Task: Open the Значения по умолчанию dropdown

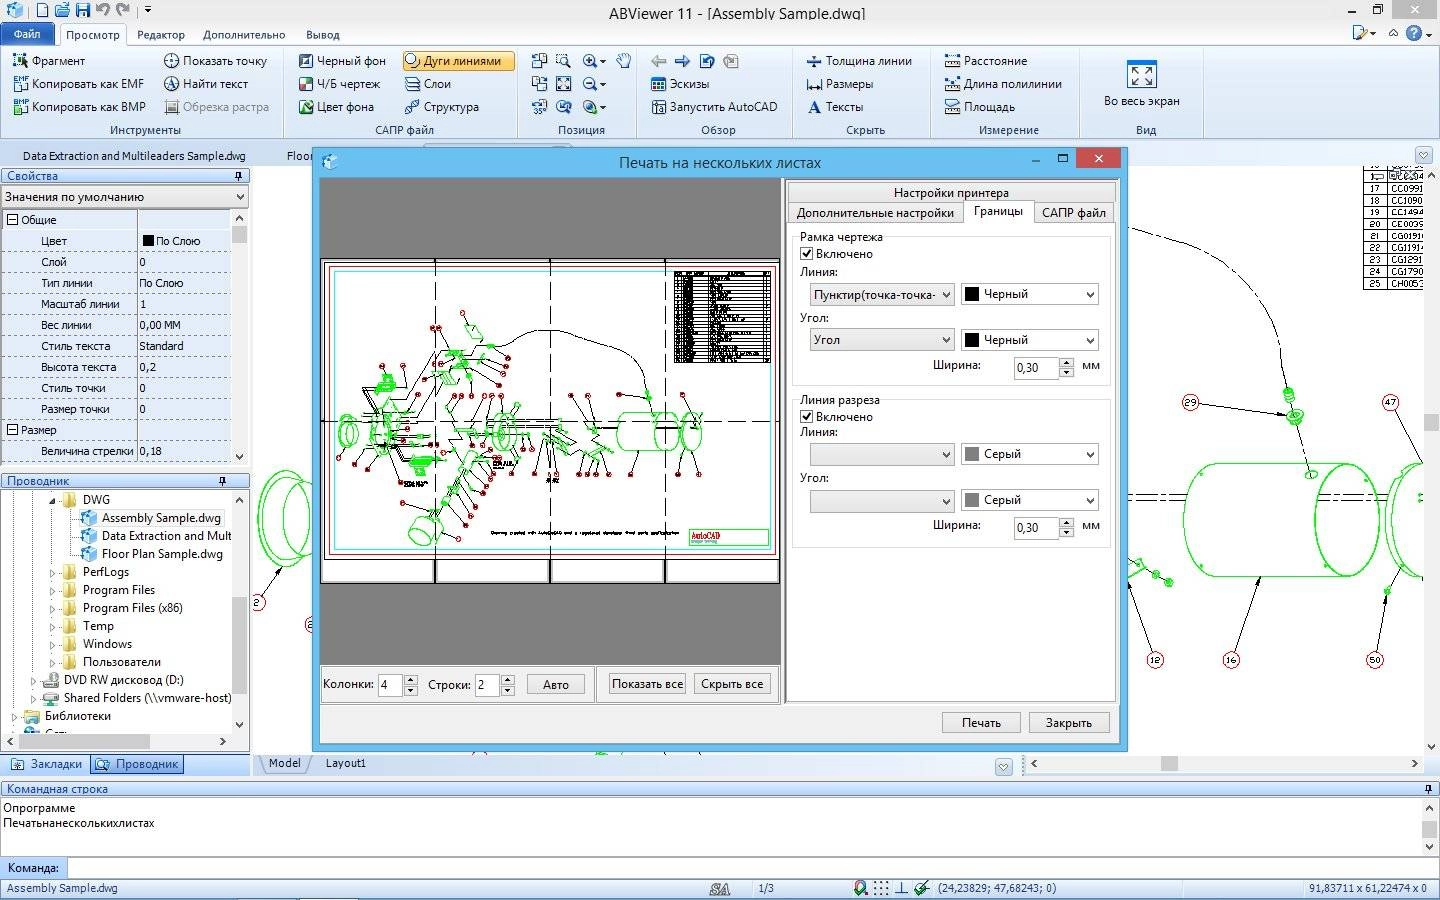Action: (124, 197)
